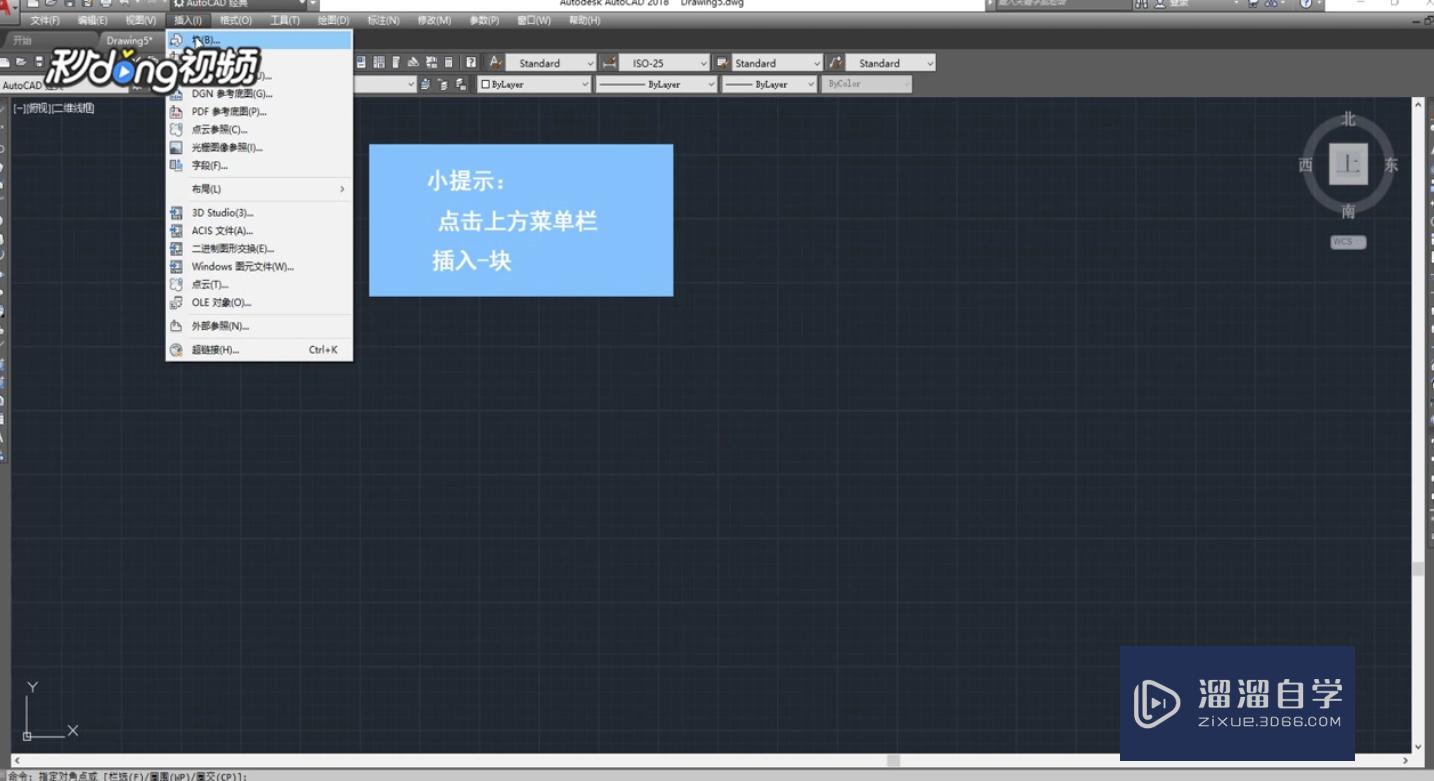
Task: Choose OLE 对象(O)... menu entry
Action: point(259,303)
